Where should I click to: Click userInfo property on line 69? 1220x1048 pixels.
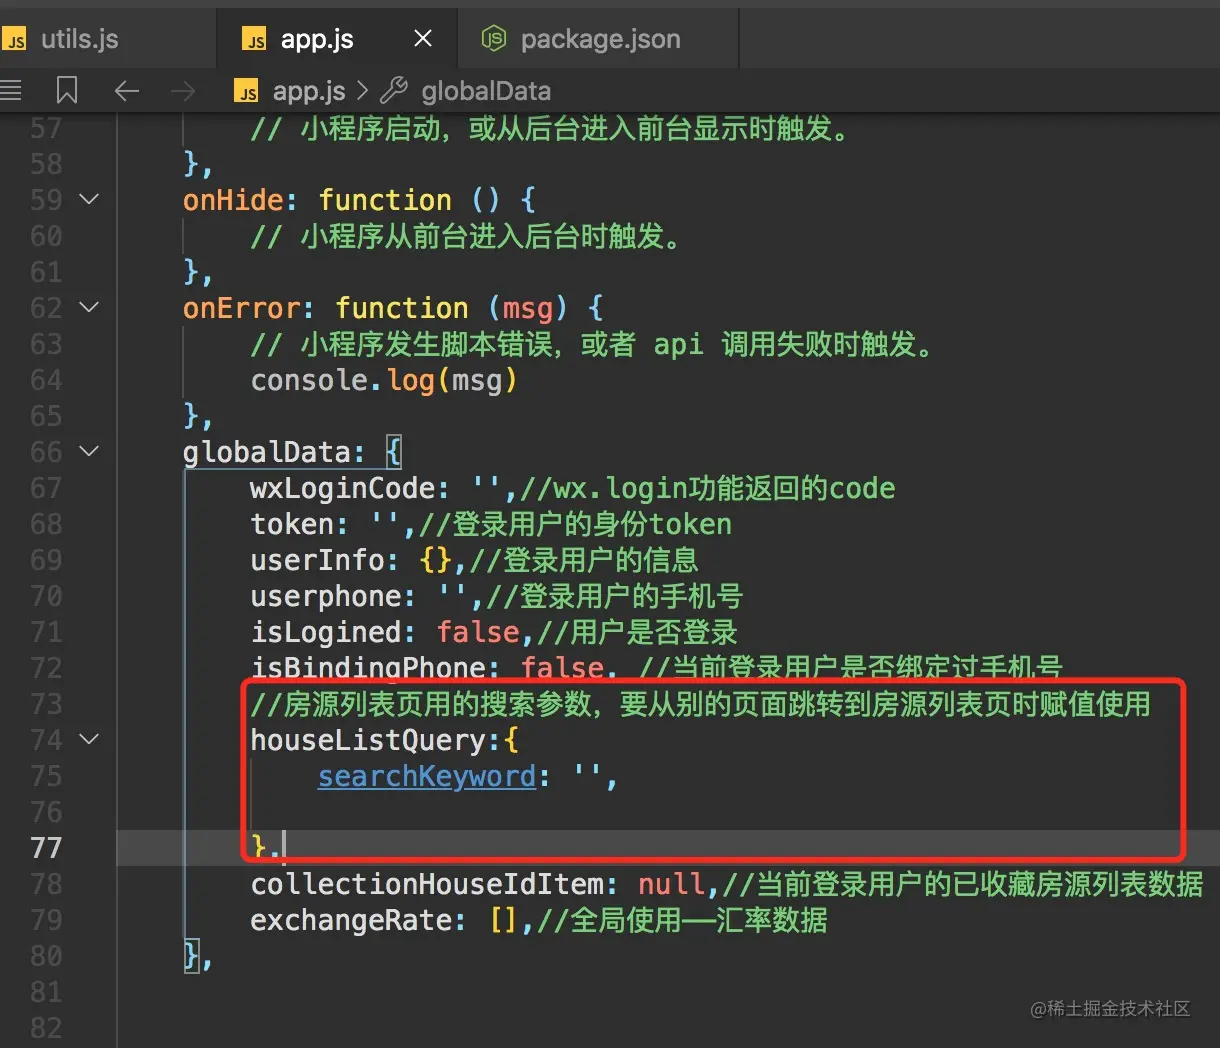click(x=317, y=560)
